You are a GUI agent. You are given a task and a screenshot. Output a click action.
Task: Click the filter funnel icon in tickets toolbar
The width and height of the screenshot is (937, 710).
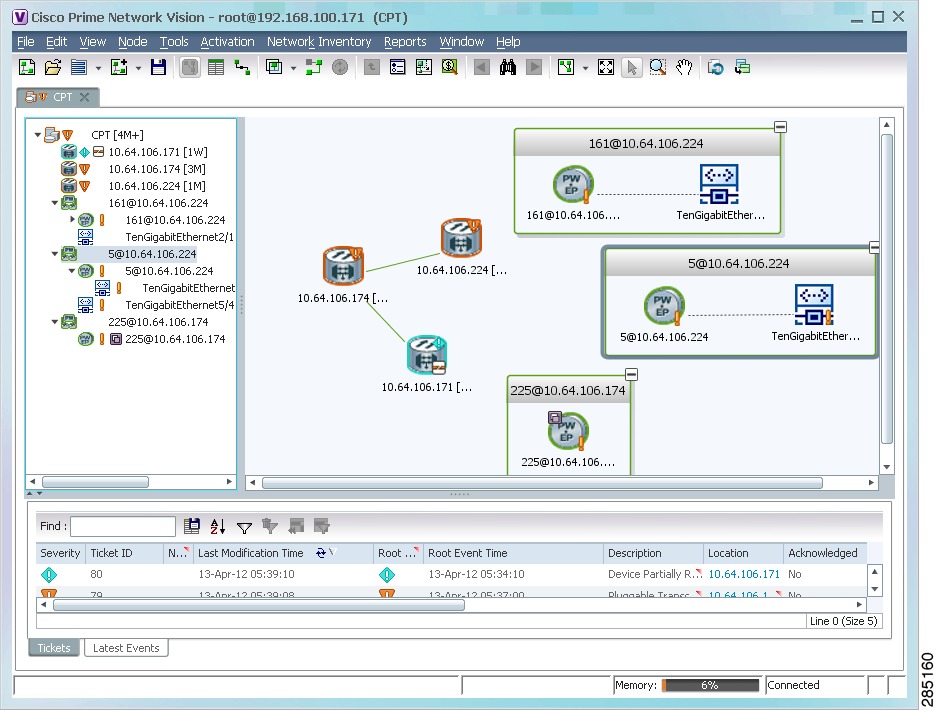244,527
